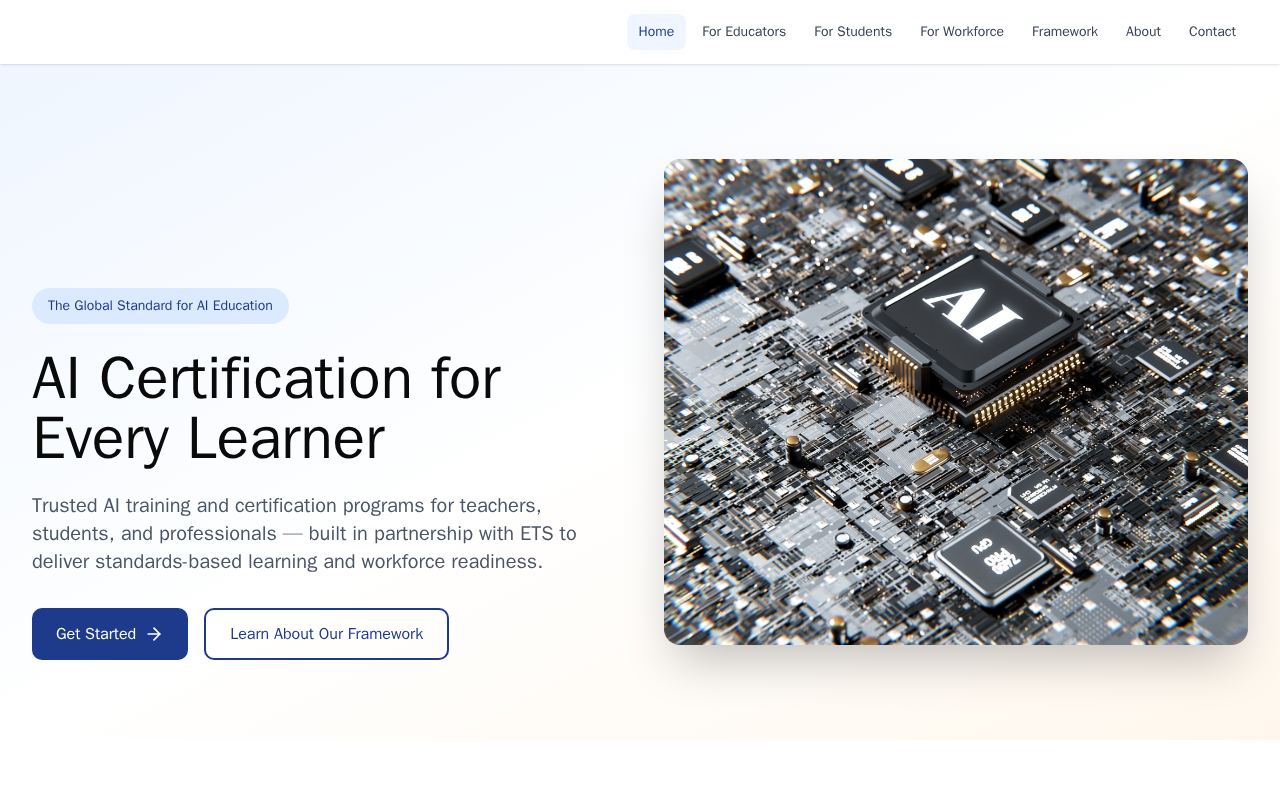Image resolution: width=1280 pixels, height=800 pixels.
Task: Click Learn About Our Framework button
Action: point(326,634)
